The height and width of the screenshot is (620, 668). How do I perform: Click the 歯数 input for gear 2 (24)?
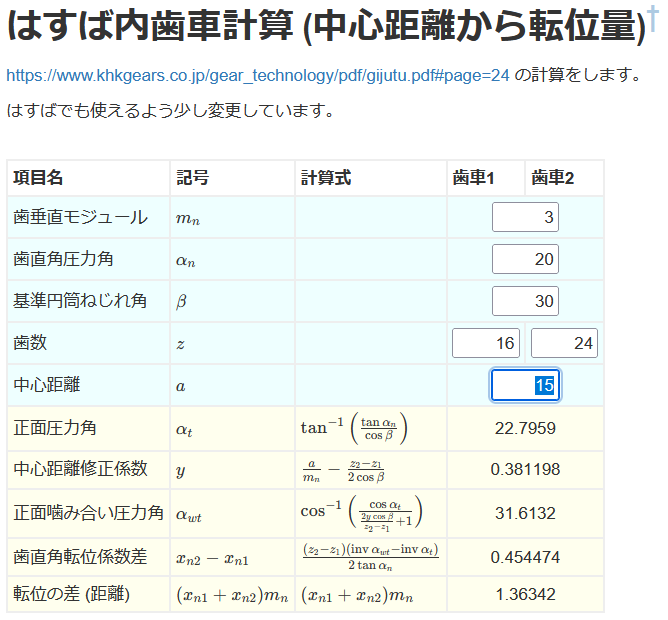coord(564,344)
